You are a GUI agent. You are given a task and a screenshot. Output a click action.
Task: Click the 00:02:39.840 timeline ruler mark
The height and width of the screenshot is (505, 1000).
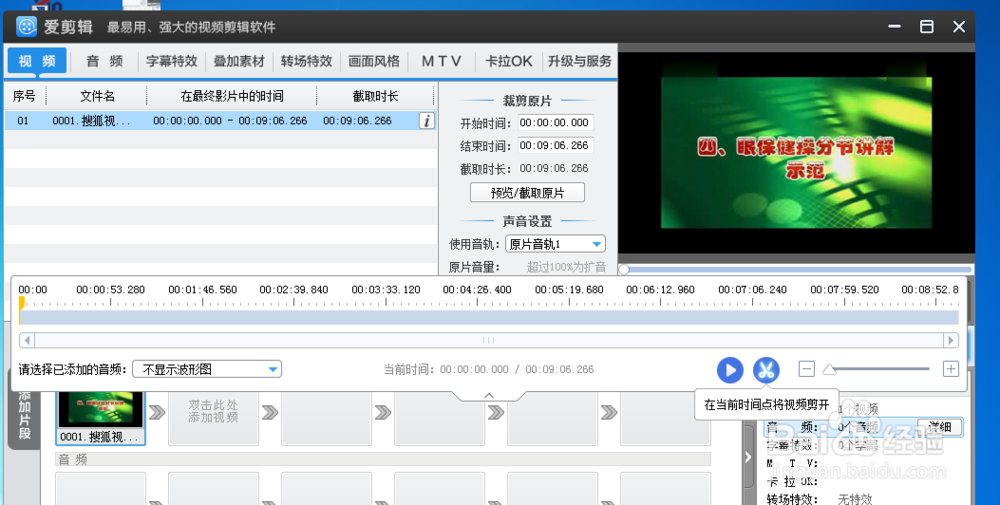tap(293, 289)
